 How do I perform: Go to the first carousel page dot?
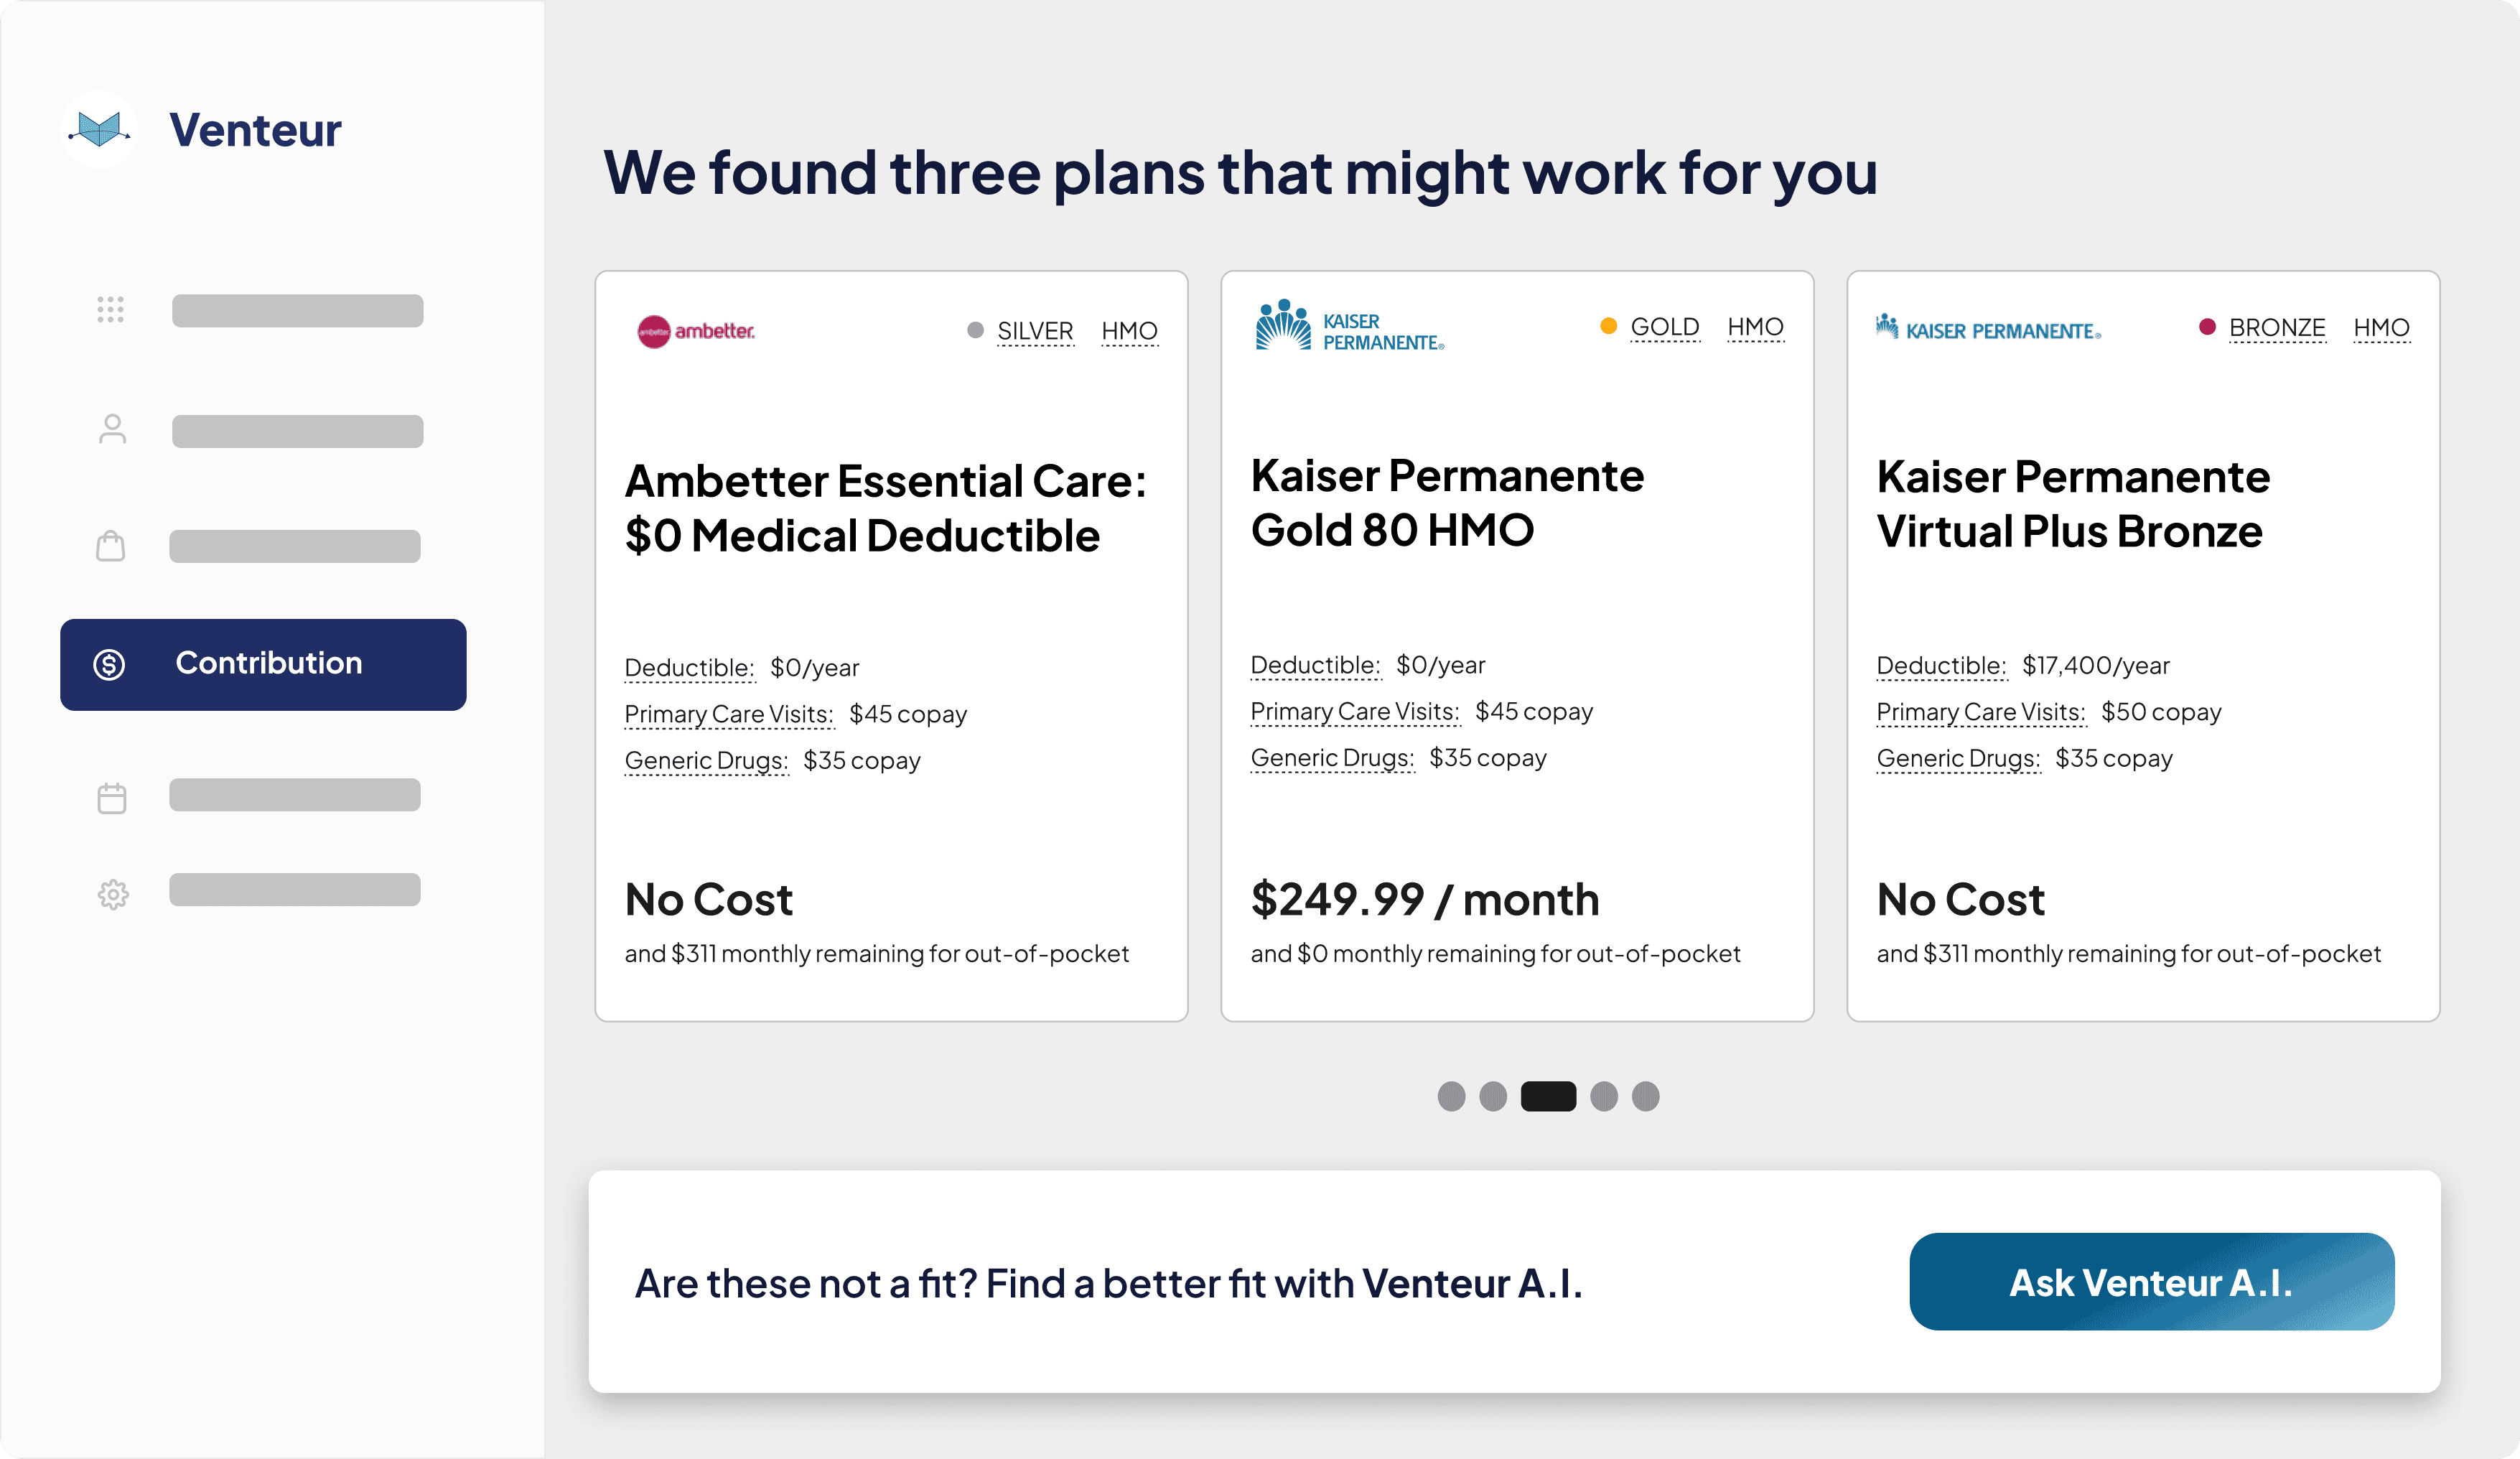(x=1451, y=1097)
